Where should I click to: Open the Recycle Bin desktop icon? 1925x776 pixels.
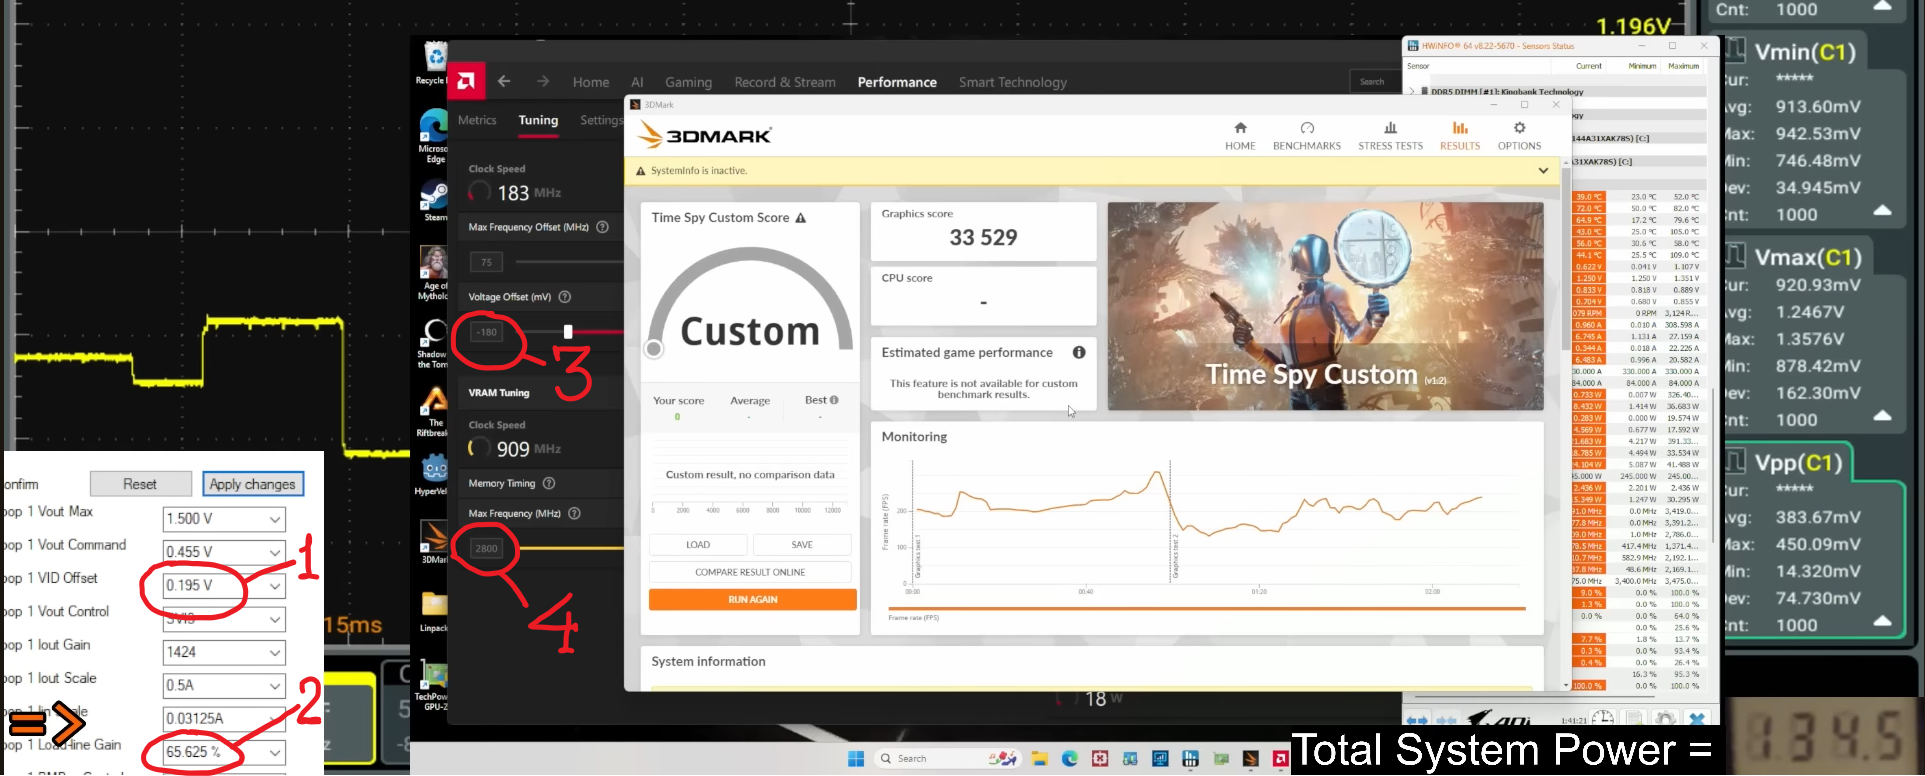point(433,63)
